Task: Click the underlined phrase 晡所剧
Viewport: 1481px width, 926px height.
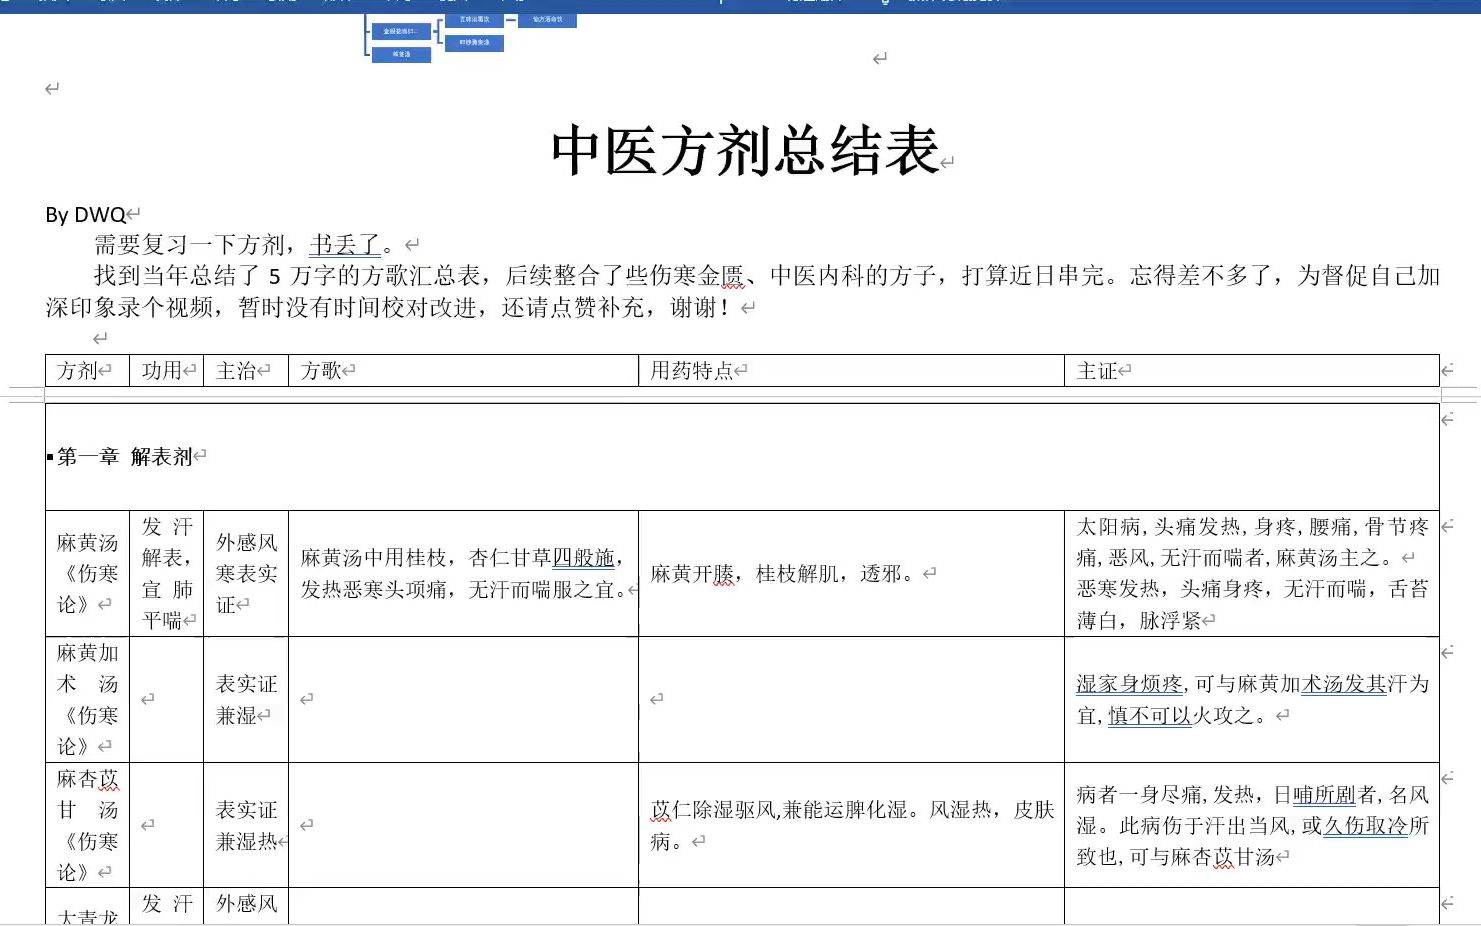Action: [x=1324, y=795]
